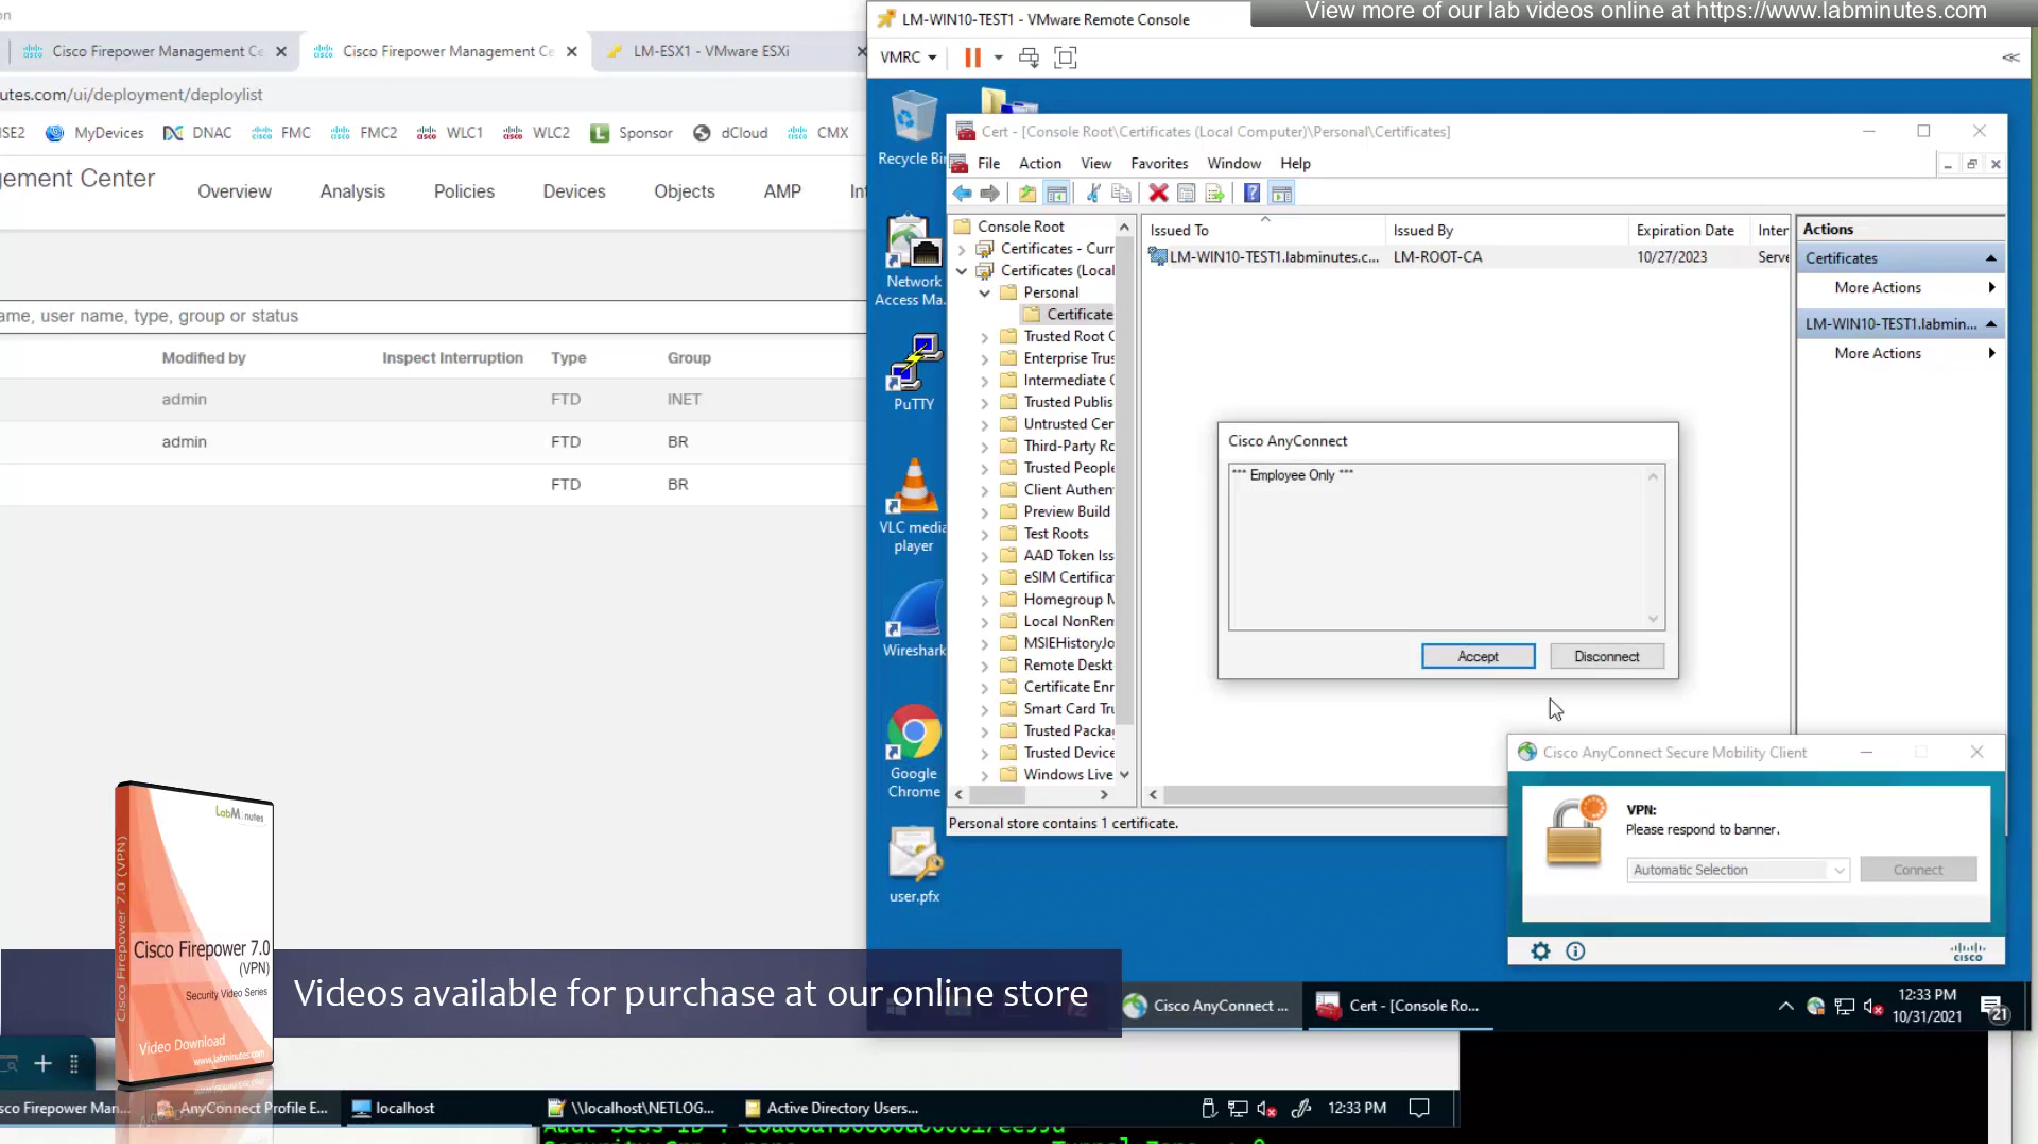Open the VMRC dropdown menu
Image resolution: width=2038 pixels, height=1144 pixels.
pyautogui.click(x=907, y=57)
